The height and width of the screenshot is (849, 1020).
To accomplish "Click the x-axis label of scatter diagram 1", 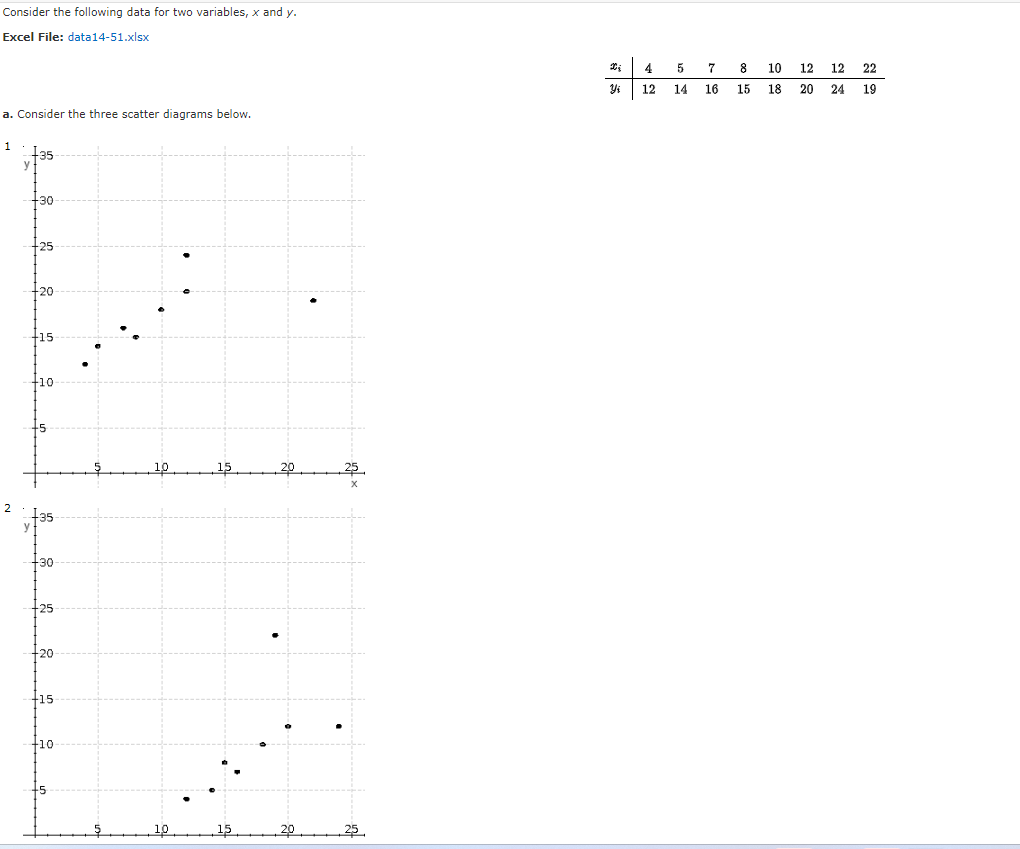I will click(353, 483).
